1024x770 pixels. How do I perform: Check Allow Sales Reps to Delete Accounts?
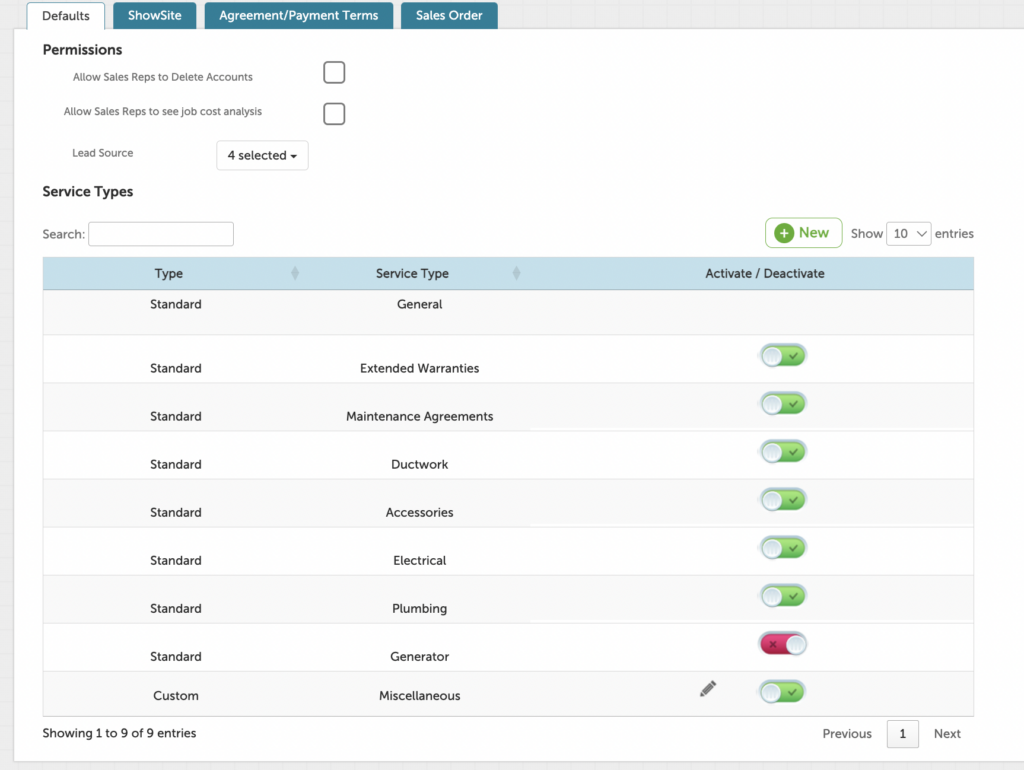(x=334, y=72)
